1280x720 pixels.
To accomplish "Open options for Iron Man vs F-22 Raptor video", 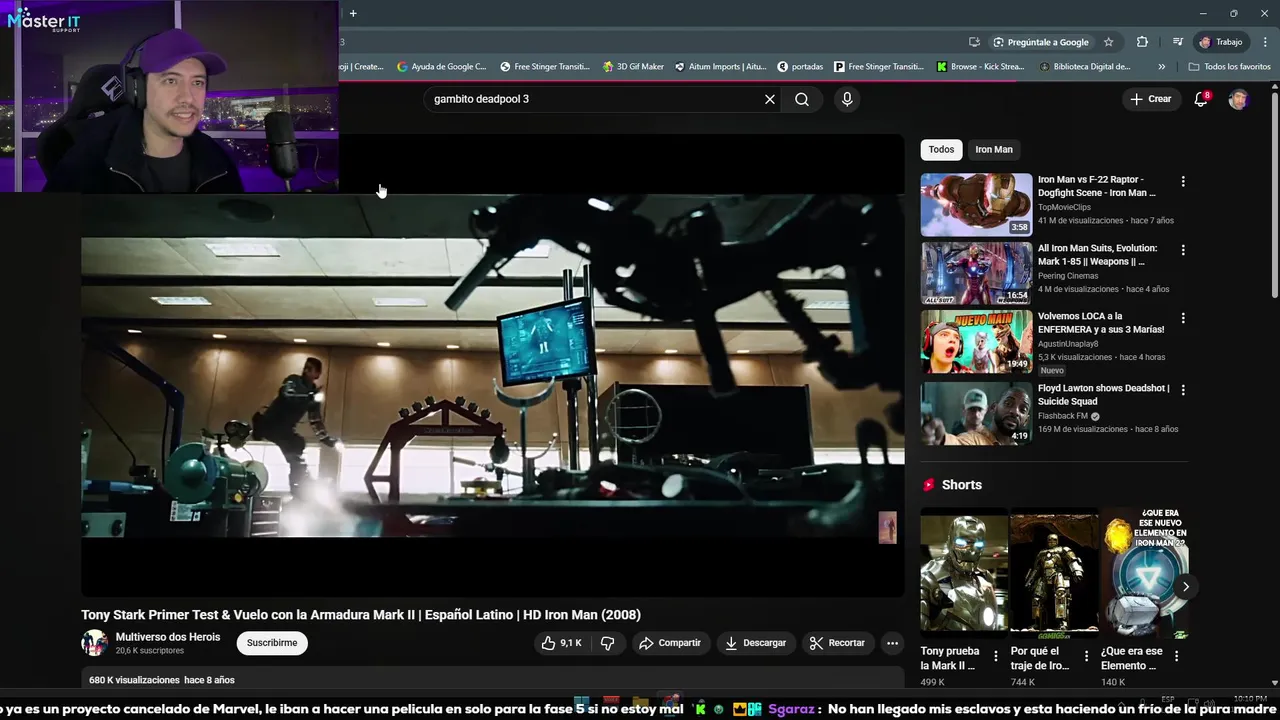I will (1183, 182).
